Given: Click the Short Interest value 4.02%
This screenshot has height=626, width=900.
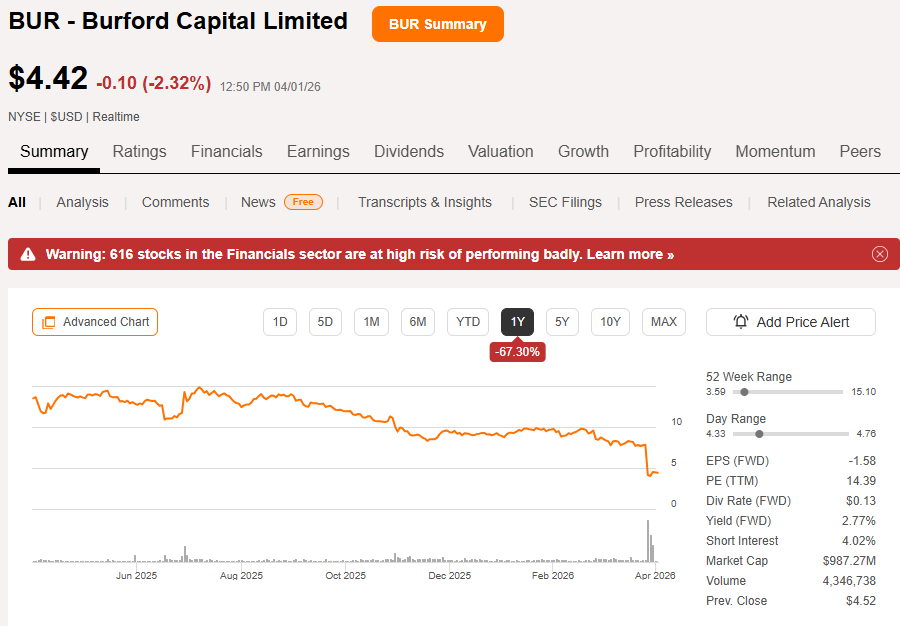Looking at the screenshot, I should pyautogui.click(x=859, y=541).
